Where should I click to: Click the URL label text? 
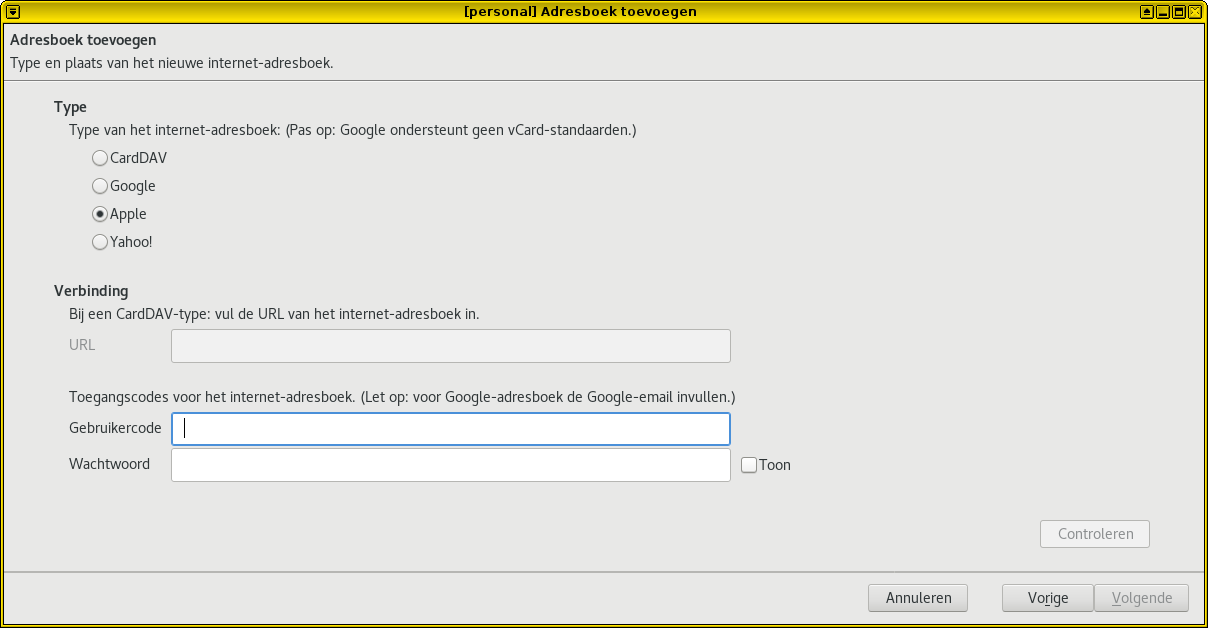click(82, 345)
